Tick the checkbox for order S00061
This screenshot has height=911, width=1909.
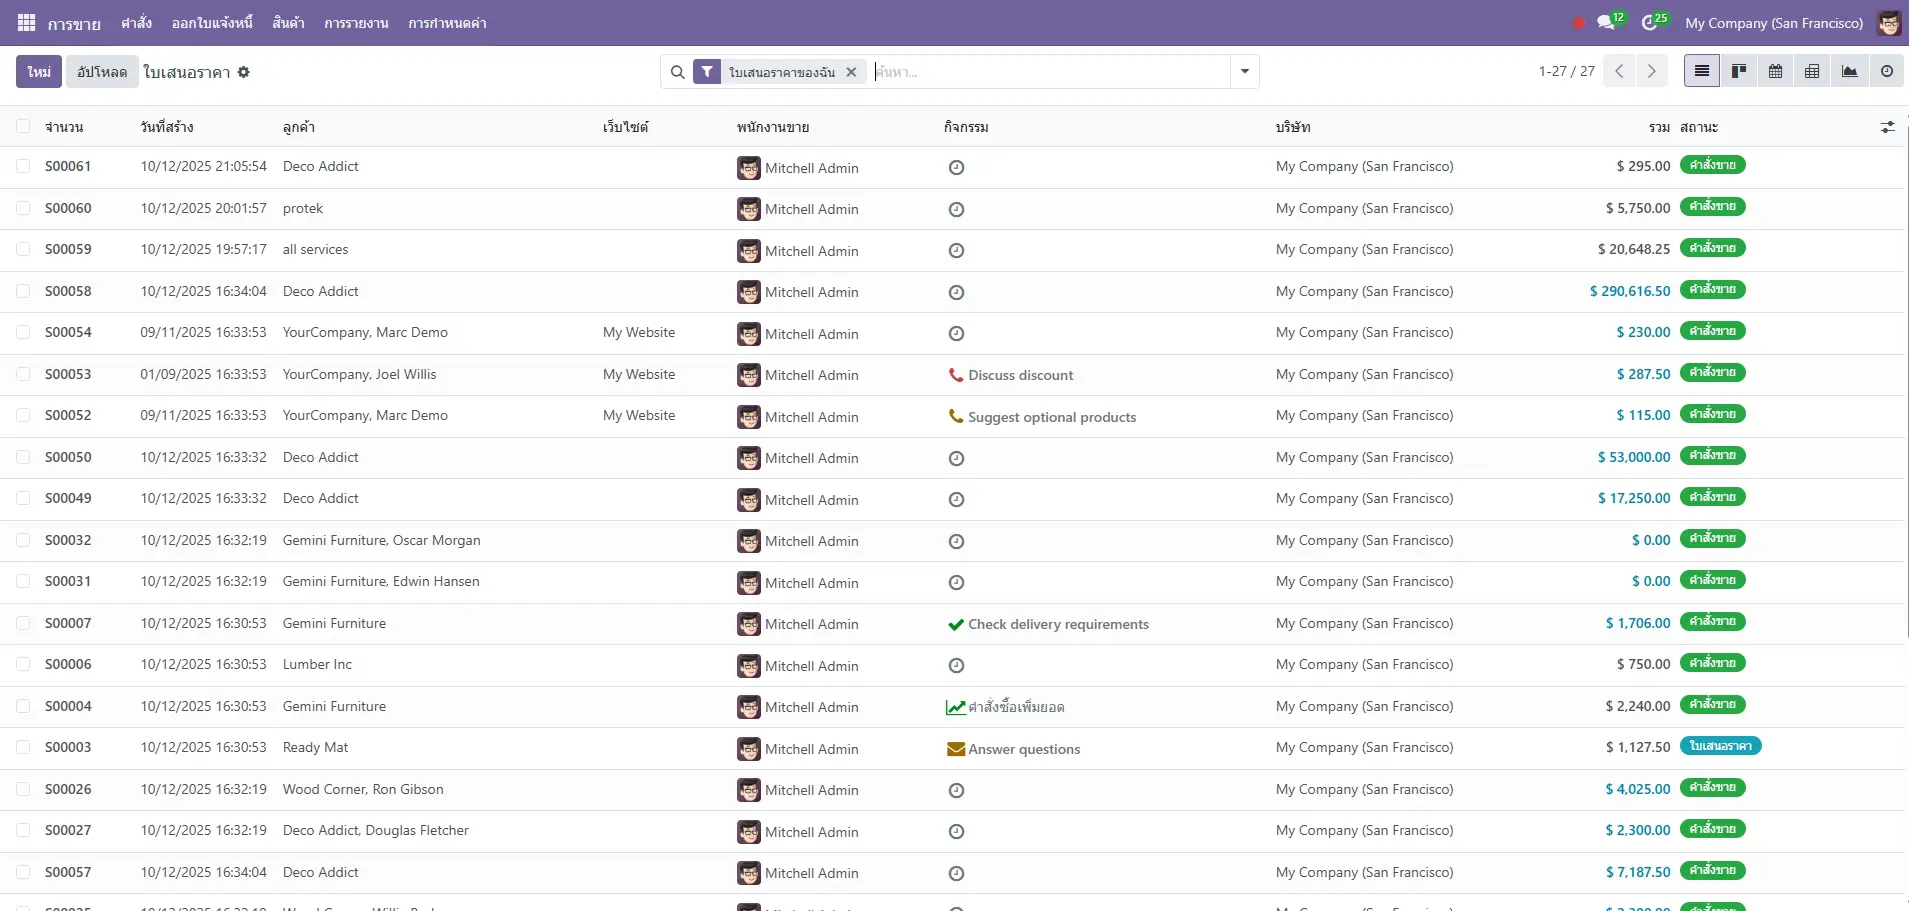point(23,166)
